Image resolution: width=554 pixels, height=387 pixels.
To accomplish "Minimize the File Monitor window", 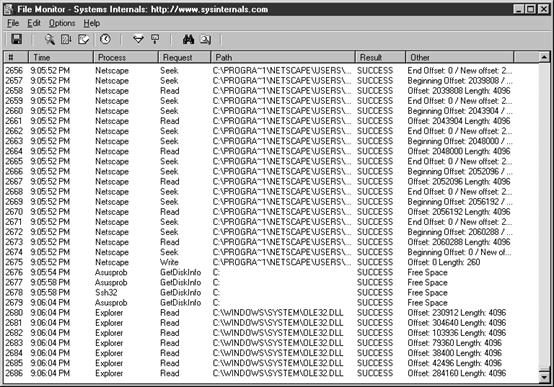I will pos(518,9).
